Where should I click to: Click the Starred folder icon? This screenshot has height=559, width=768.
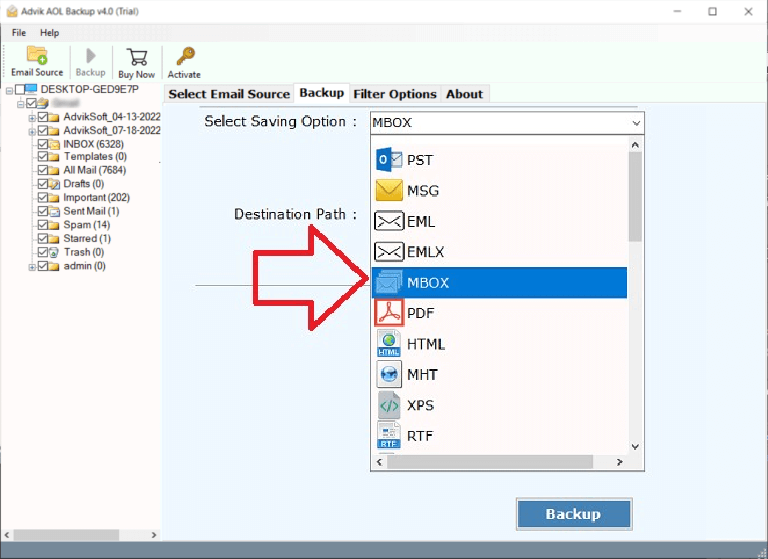[x=54, y=239]
